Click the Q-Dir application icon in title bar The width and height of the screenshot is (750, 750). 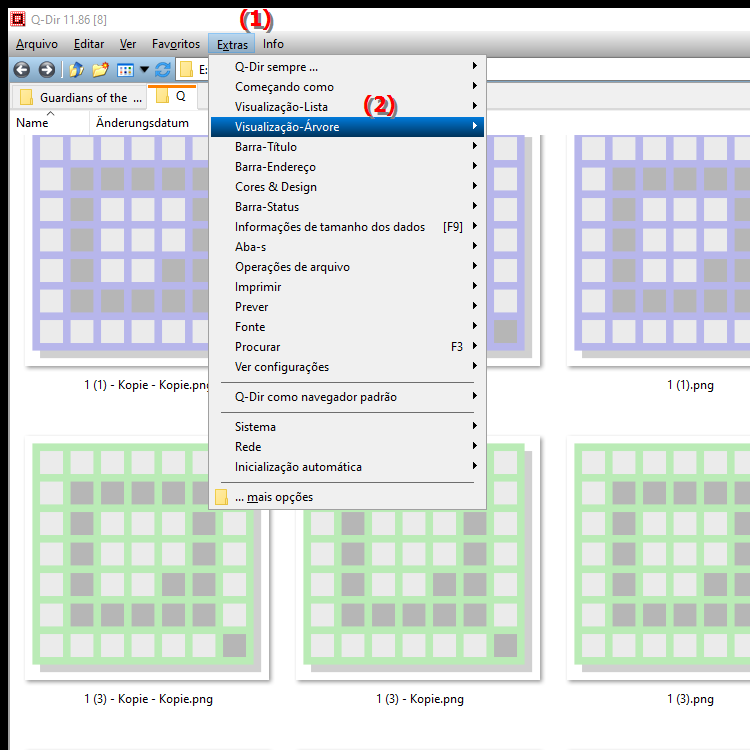18,19
